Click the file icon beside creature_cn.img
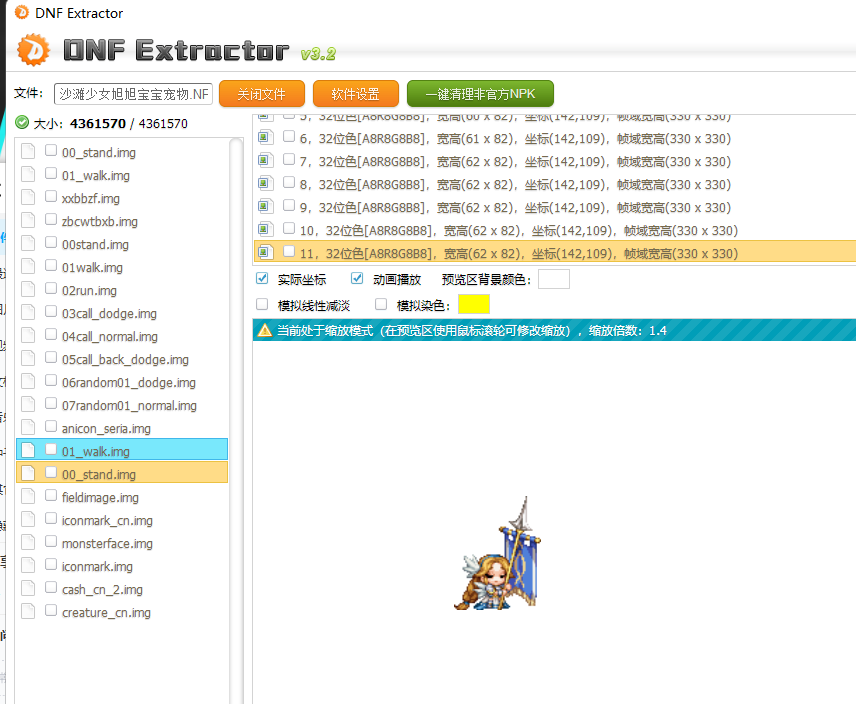The height and width of the screenshot is (704, 856). [28, 611]
